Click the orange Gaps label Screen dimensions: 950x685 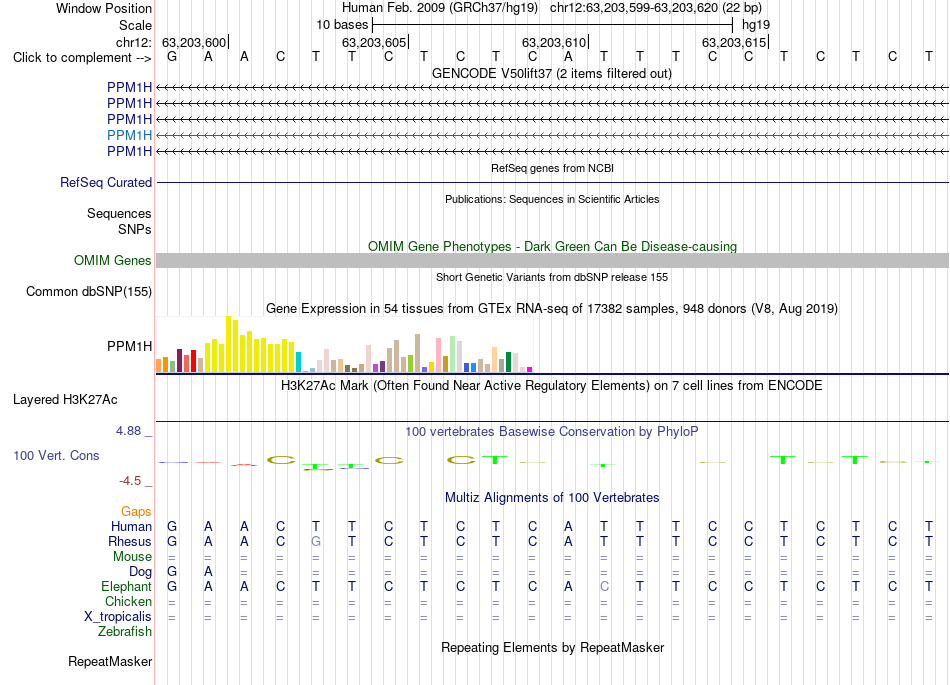pos(136,512)
